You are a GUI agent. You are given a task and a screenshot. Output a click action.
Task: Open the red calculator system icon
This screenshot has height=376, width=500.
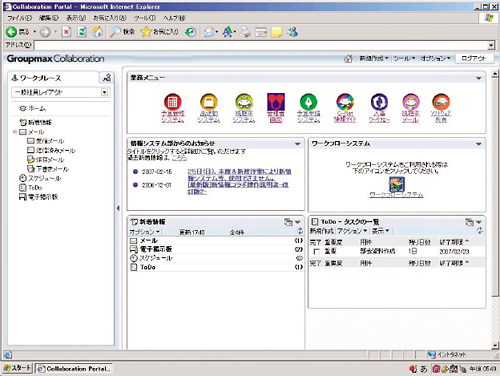point(172,102)
